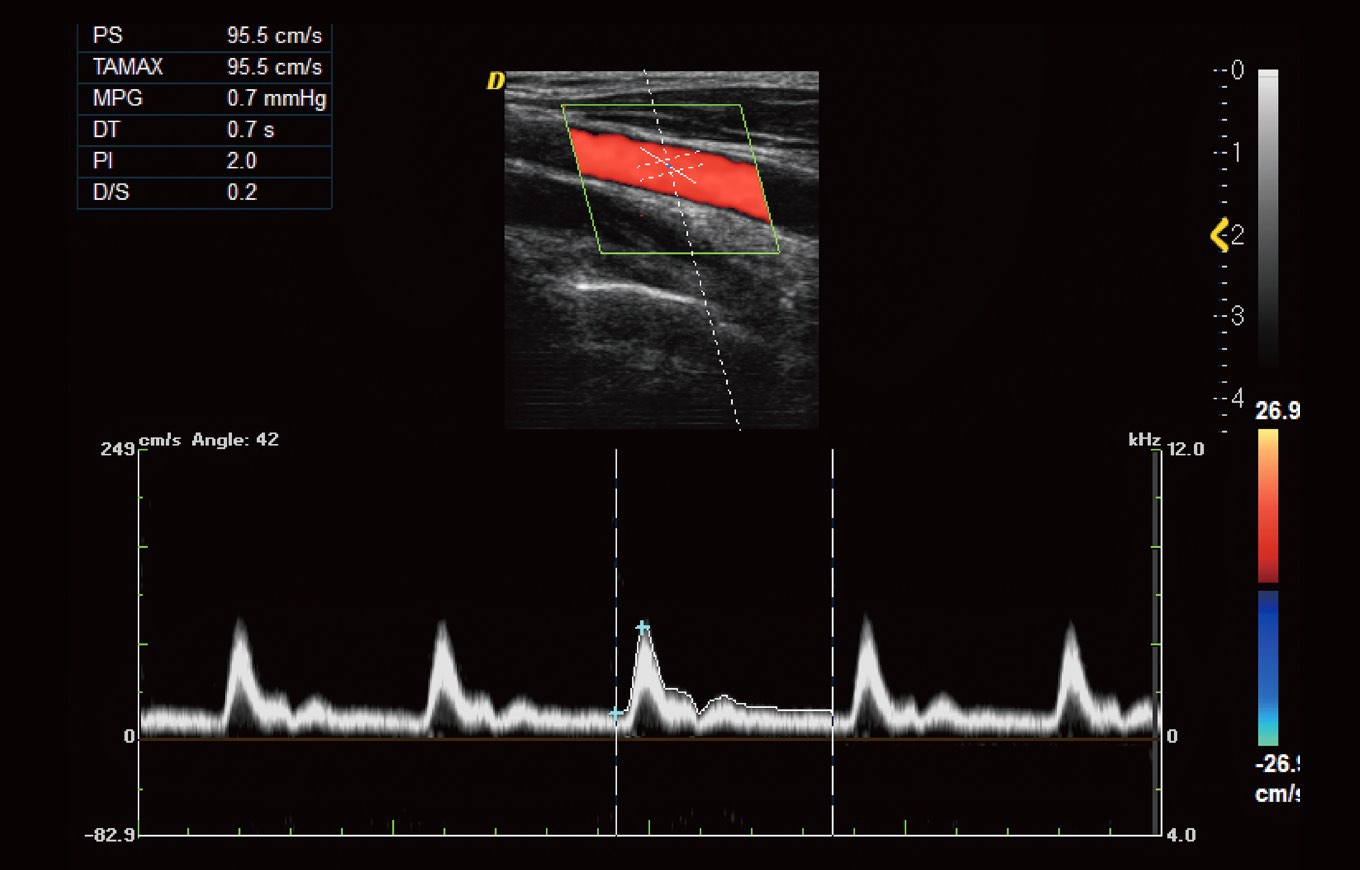
Task: Select the PS 95.5 cm/s measurement row
Action: click(x=204, y=36)
